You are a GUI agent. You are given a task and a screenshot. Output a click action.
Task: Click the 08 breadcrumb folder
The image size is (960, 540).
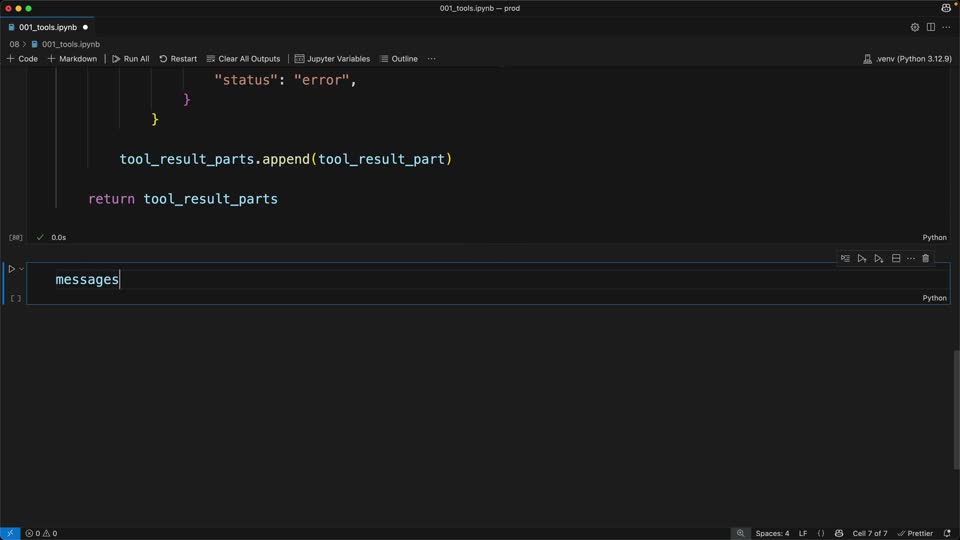point(14,44)
